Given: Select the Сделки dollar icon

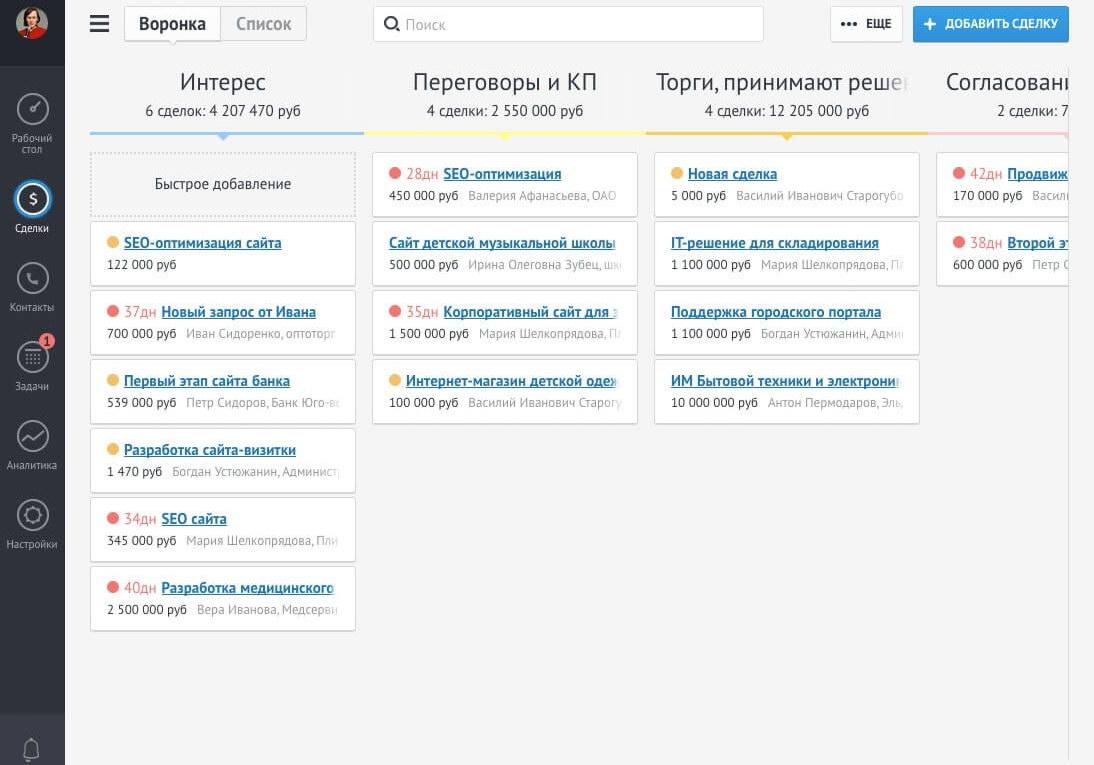Looking at the screenshot, I should point(32,200).
